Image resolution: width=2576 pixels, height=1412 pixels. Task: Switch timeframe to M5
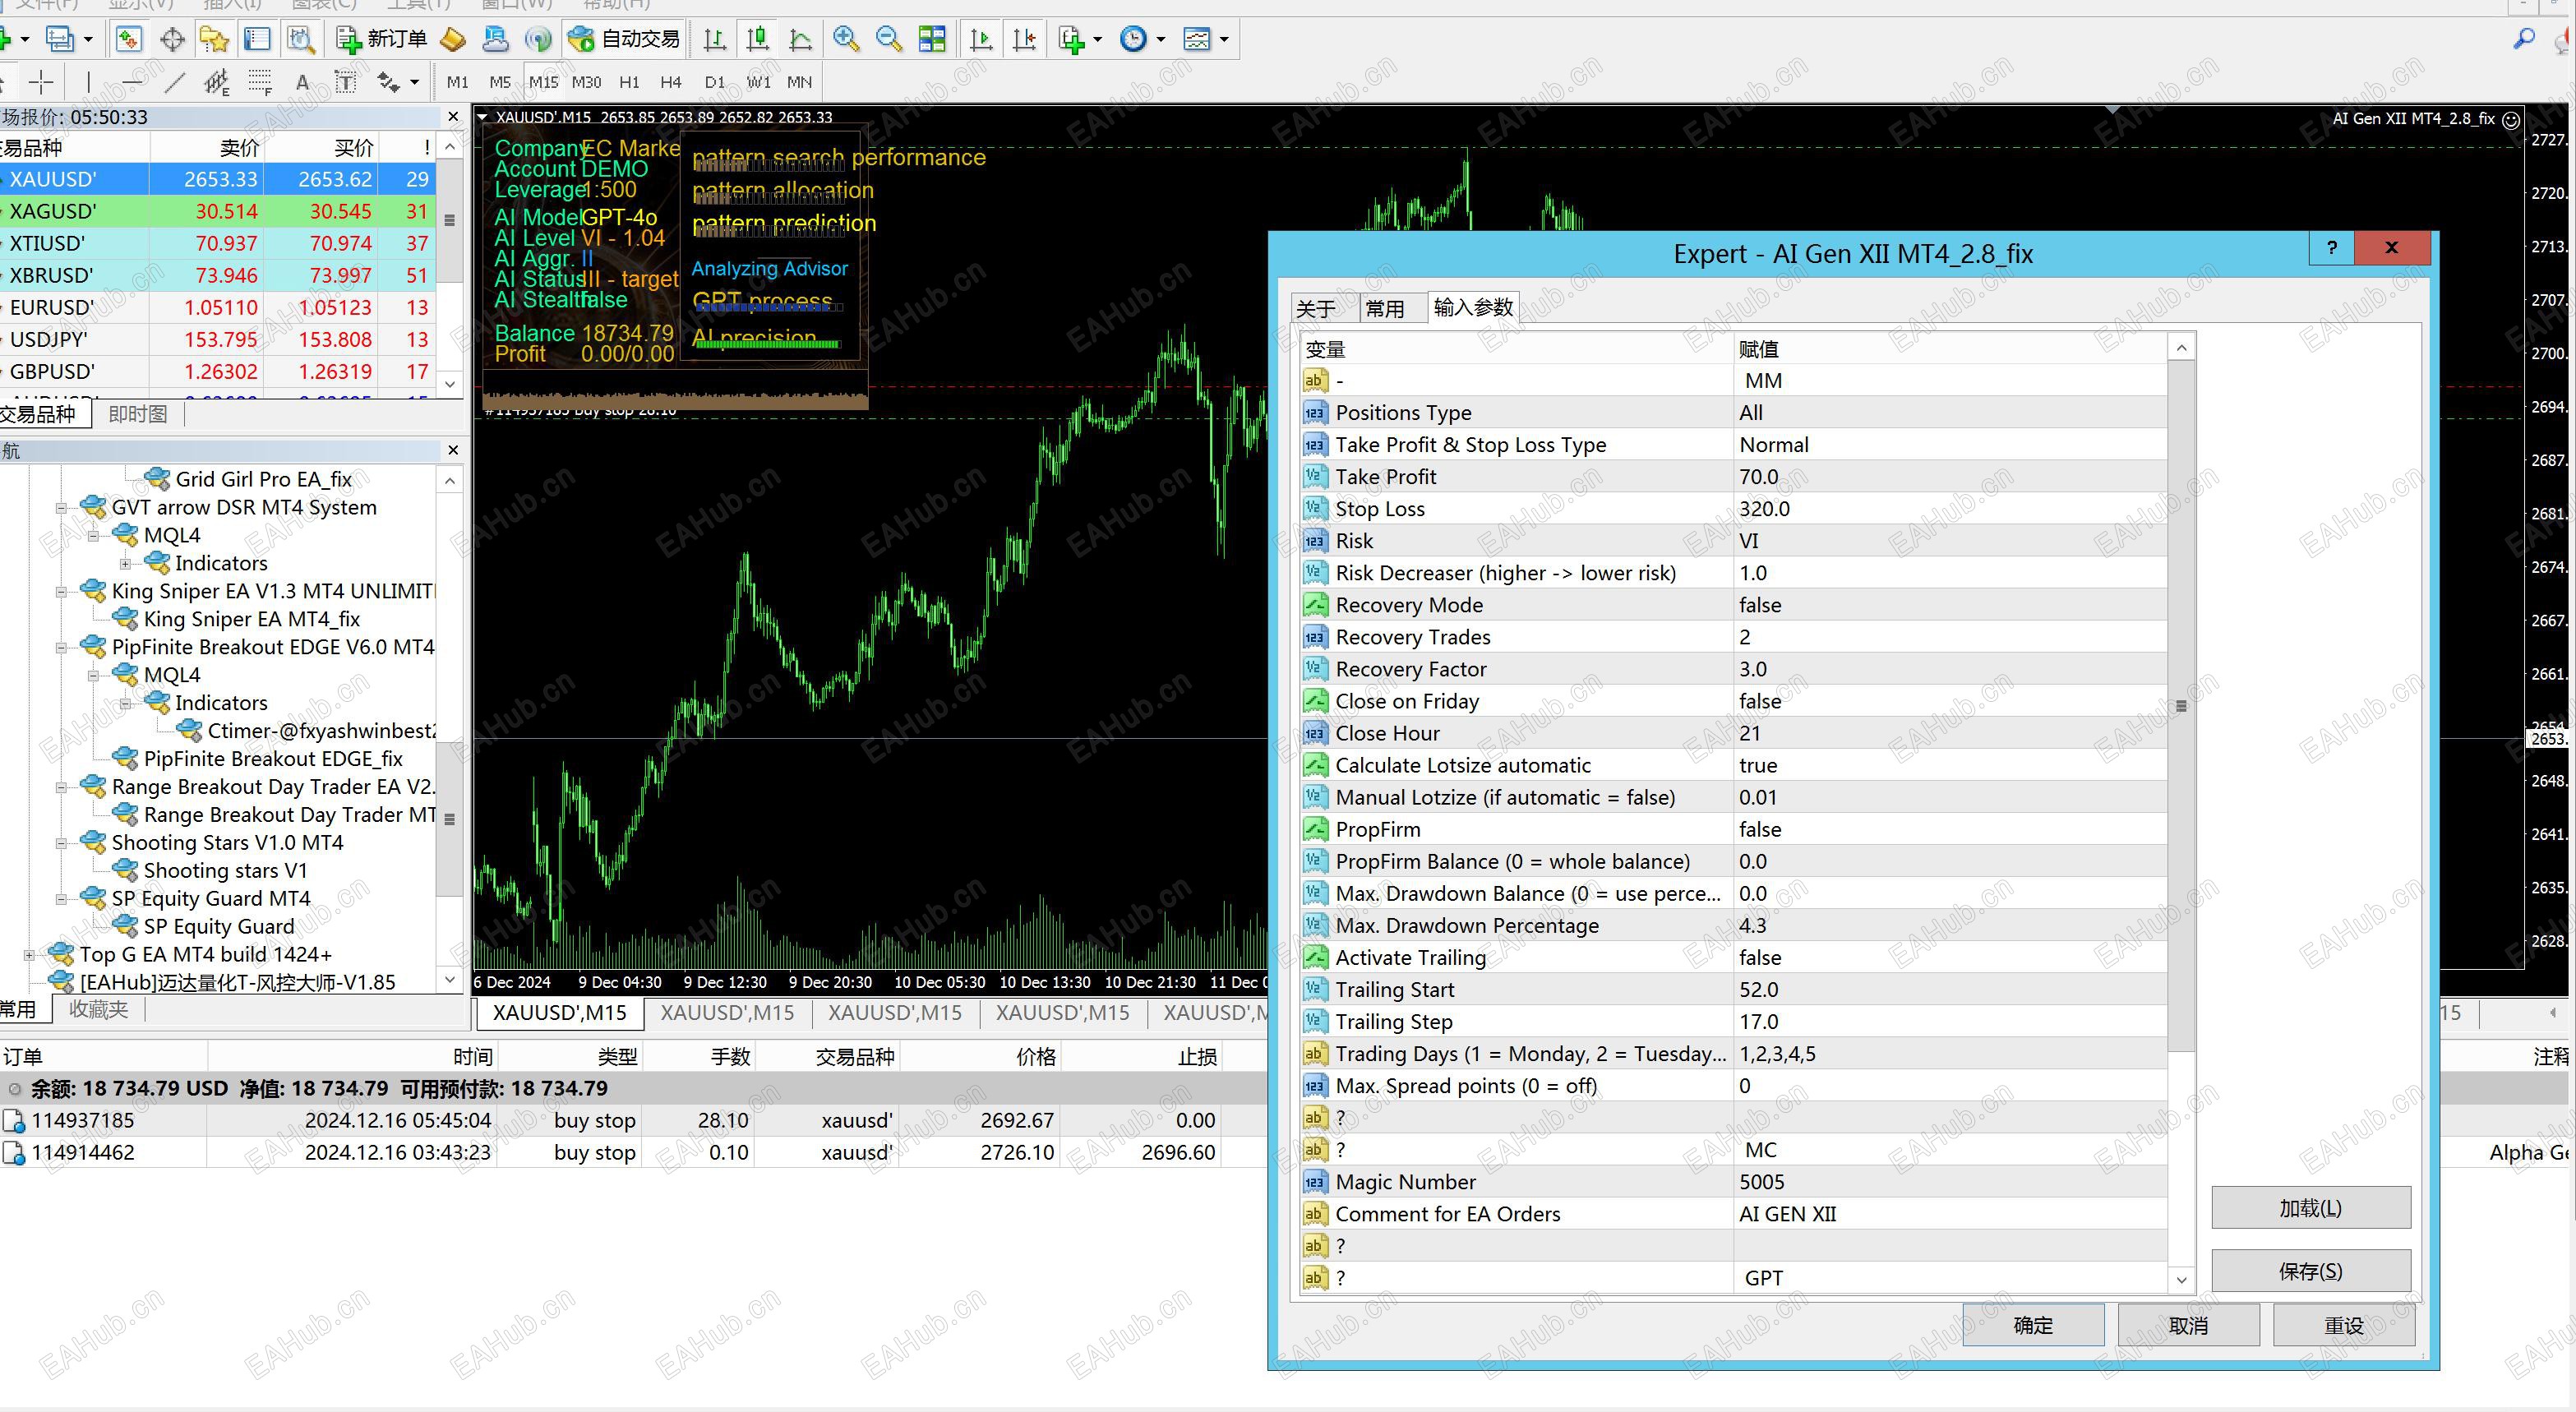tap(500, 82)
